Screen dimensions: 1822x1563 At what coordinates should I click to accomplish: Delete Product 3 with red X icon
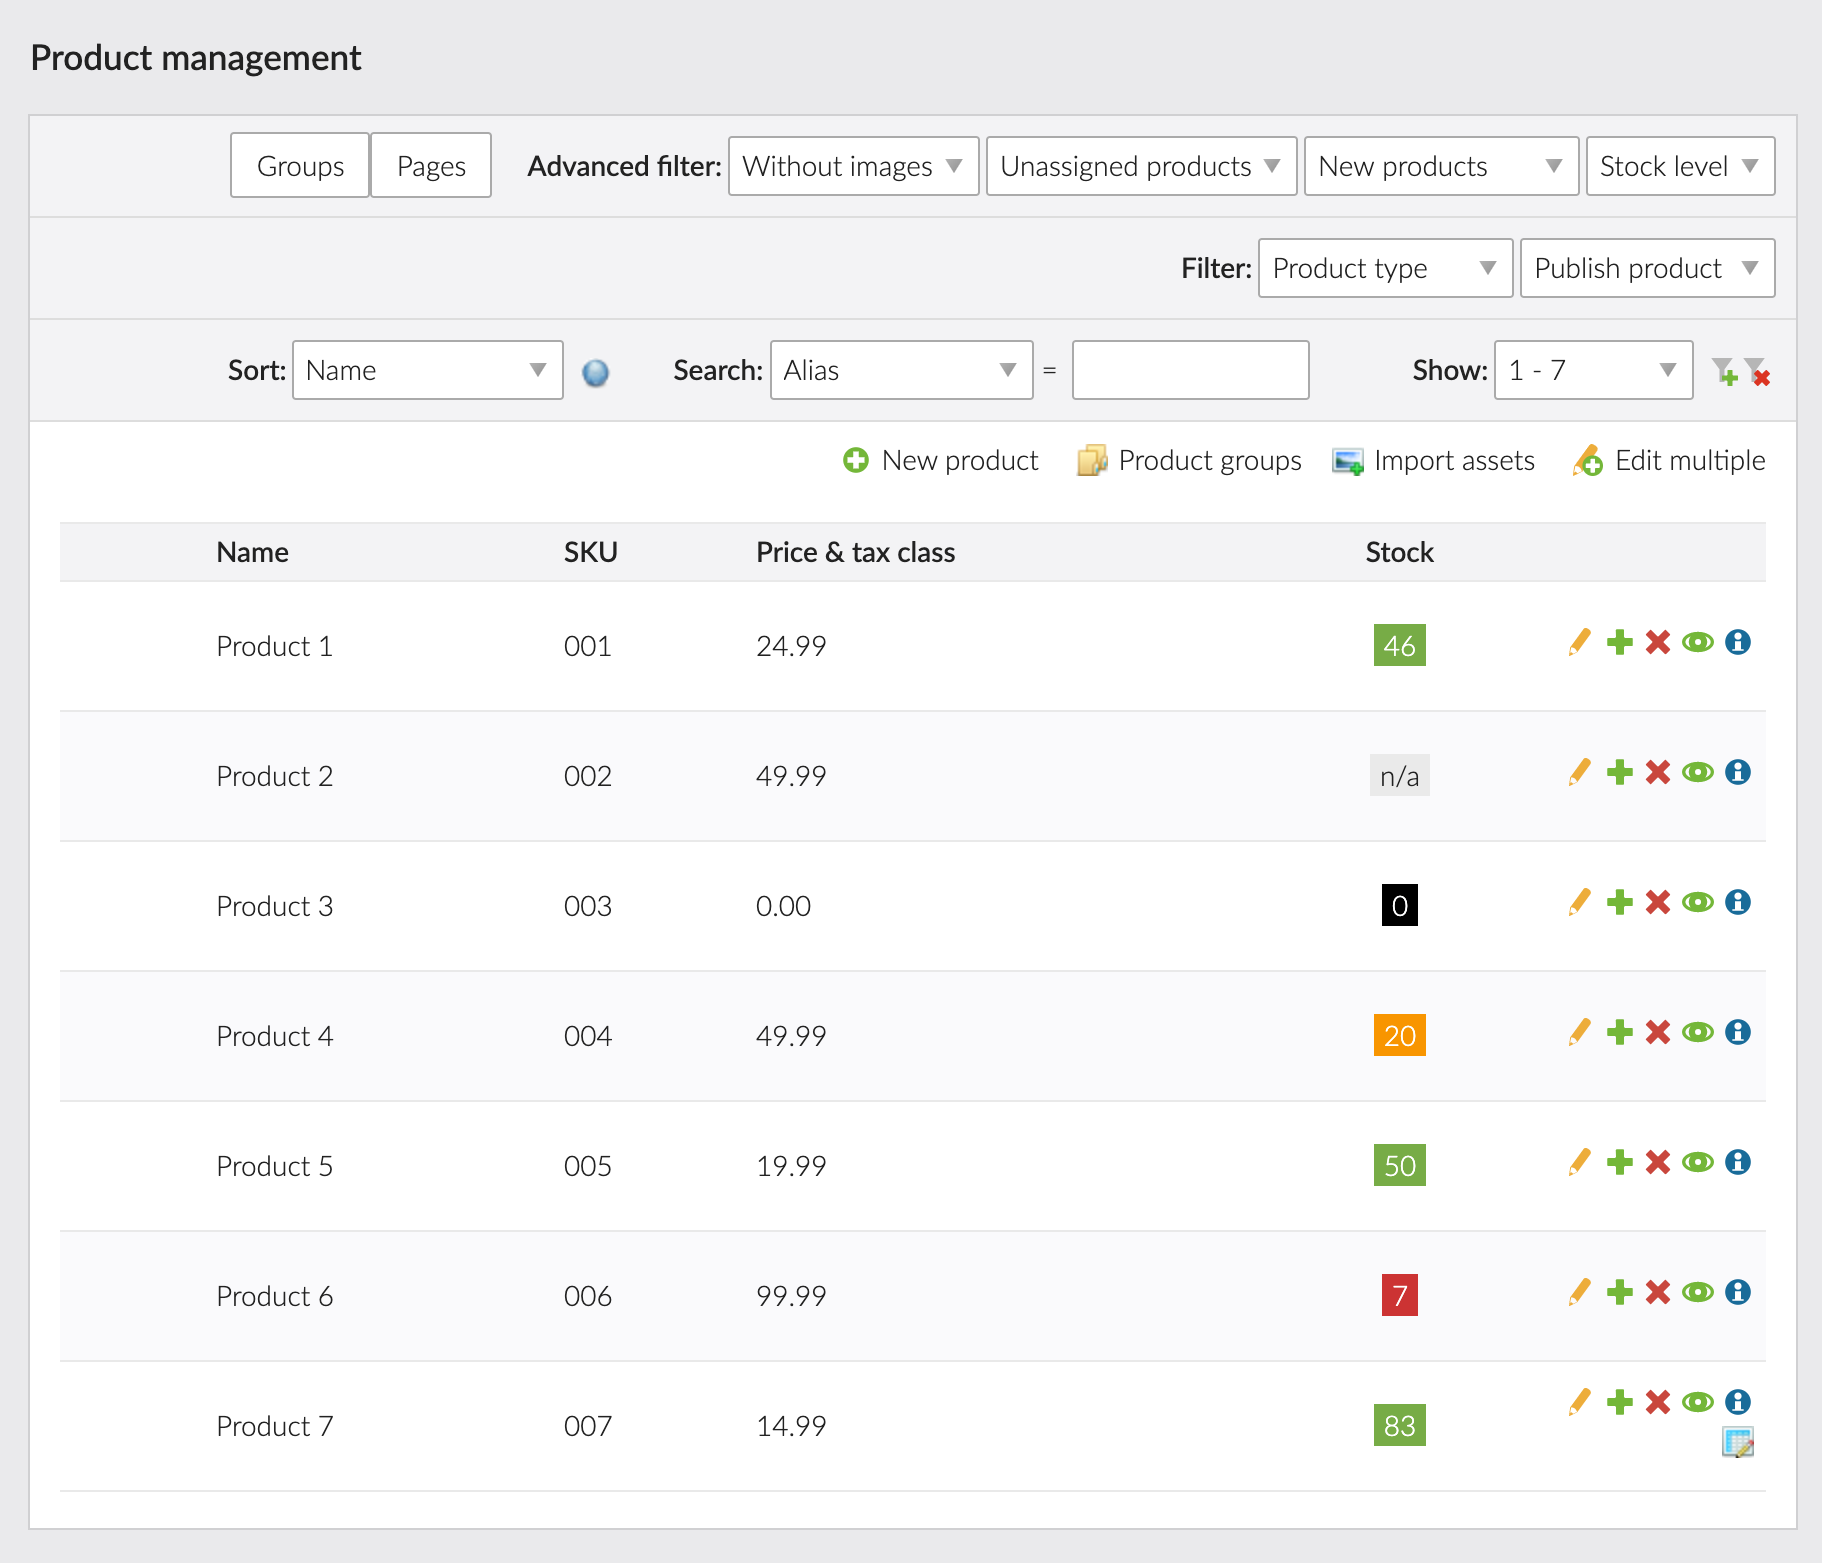coord(1658,902)
